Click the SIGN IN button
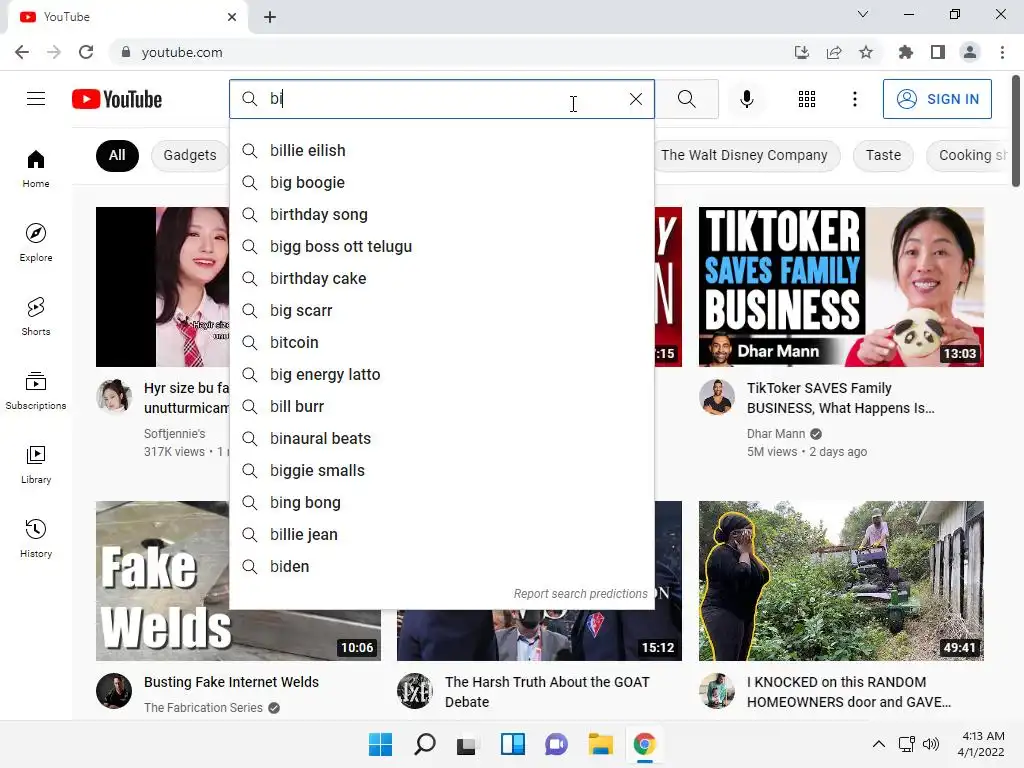Viewport: 1024px width, 768px height. [x=937, y=99]
